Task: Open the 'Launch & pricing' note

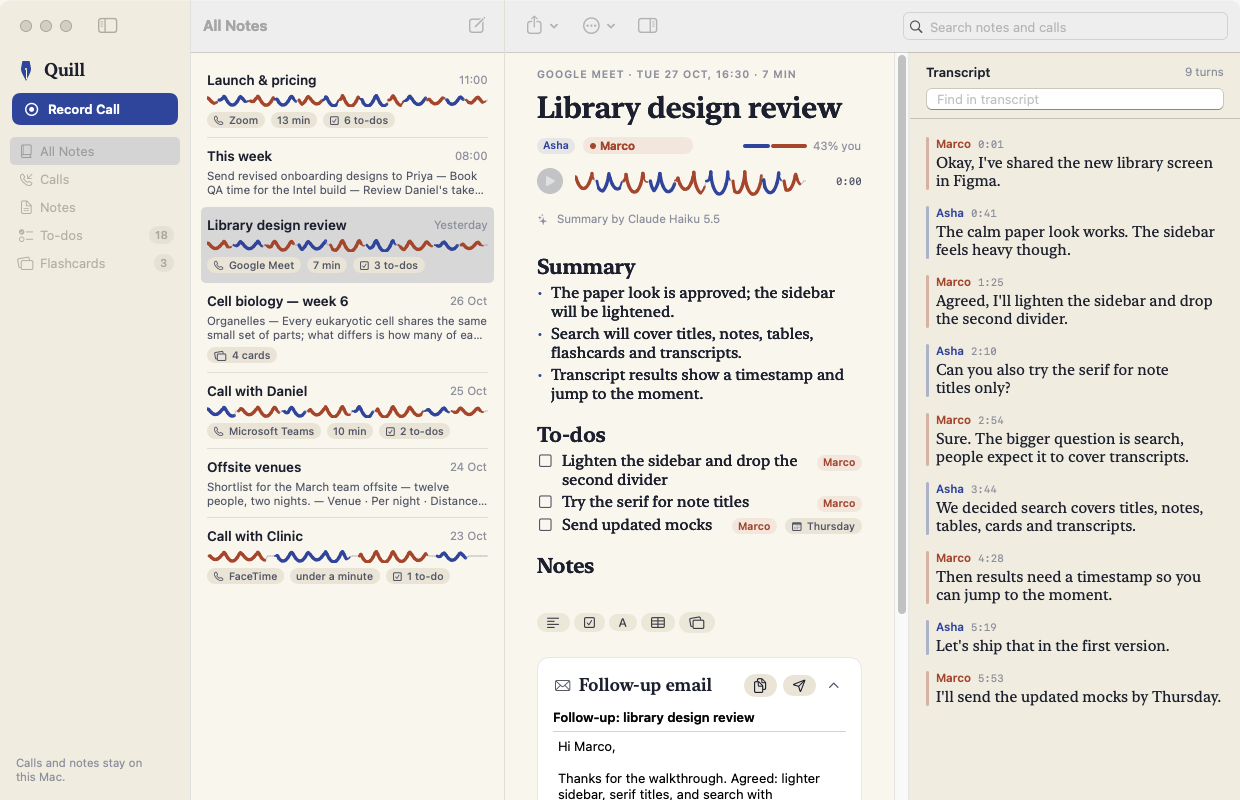Action: click(347, 100)
